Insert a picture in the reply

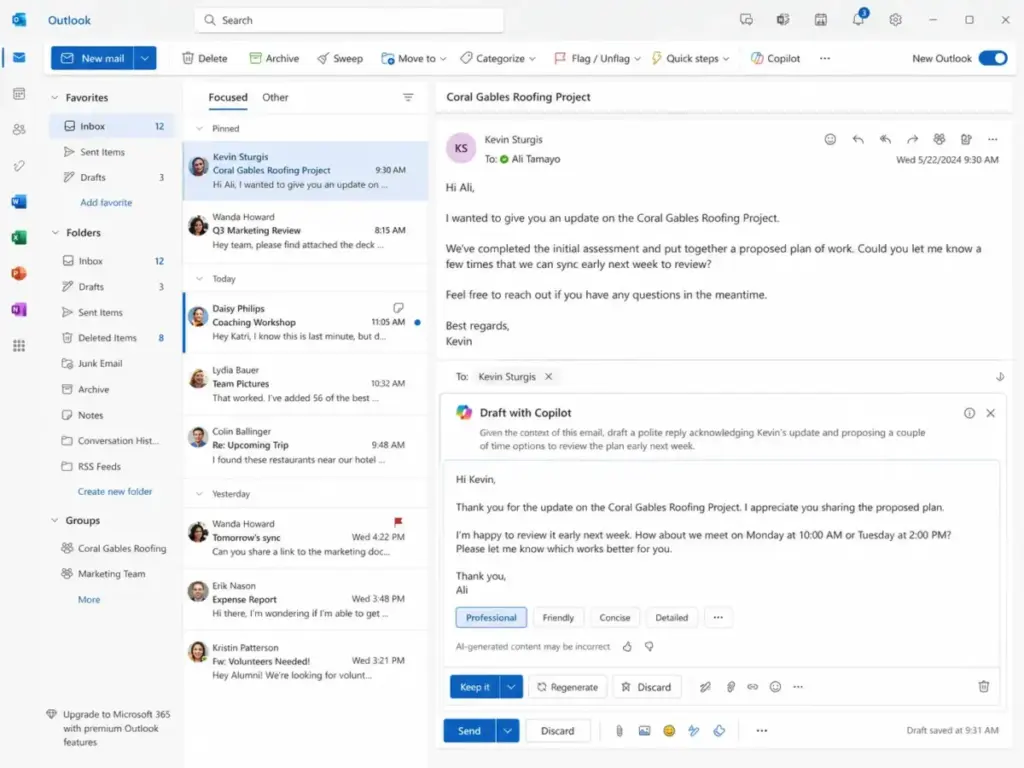[x=645, y=731]
